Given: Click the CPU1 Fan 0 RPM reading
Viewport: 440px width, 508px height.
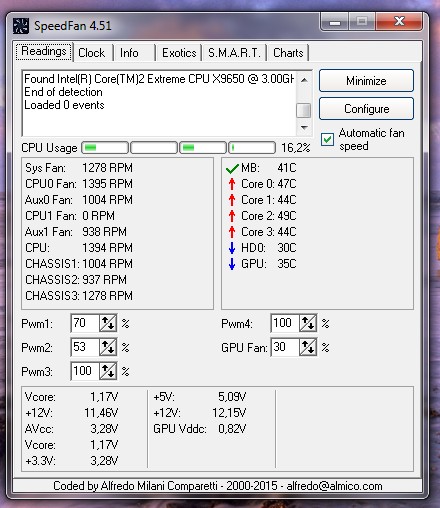Looking at the screenshot, I should pos(70,216).
